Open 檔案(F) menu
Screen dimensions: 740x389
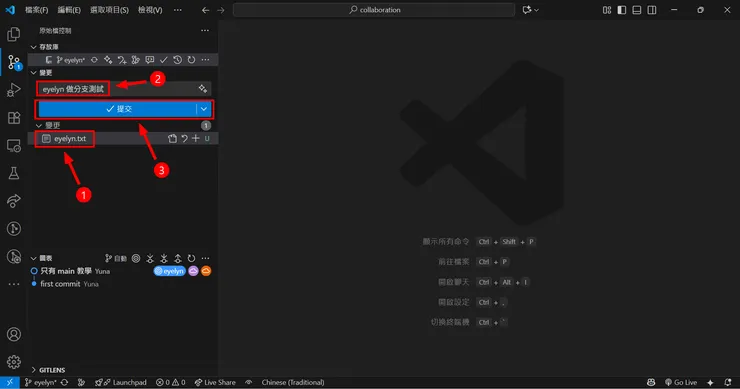tap(36, 10)
